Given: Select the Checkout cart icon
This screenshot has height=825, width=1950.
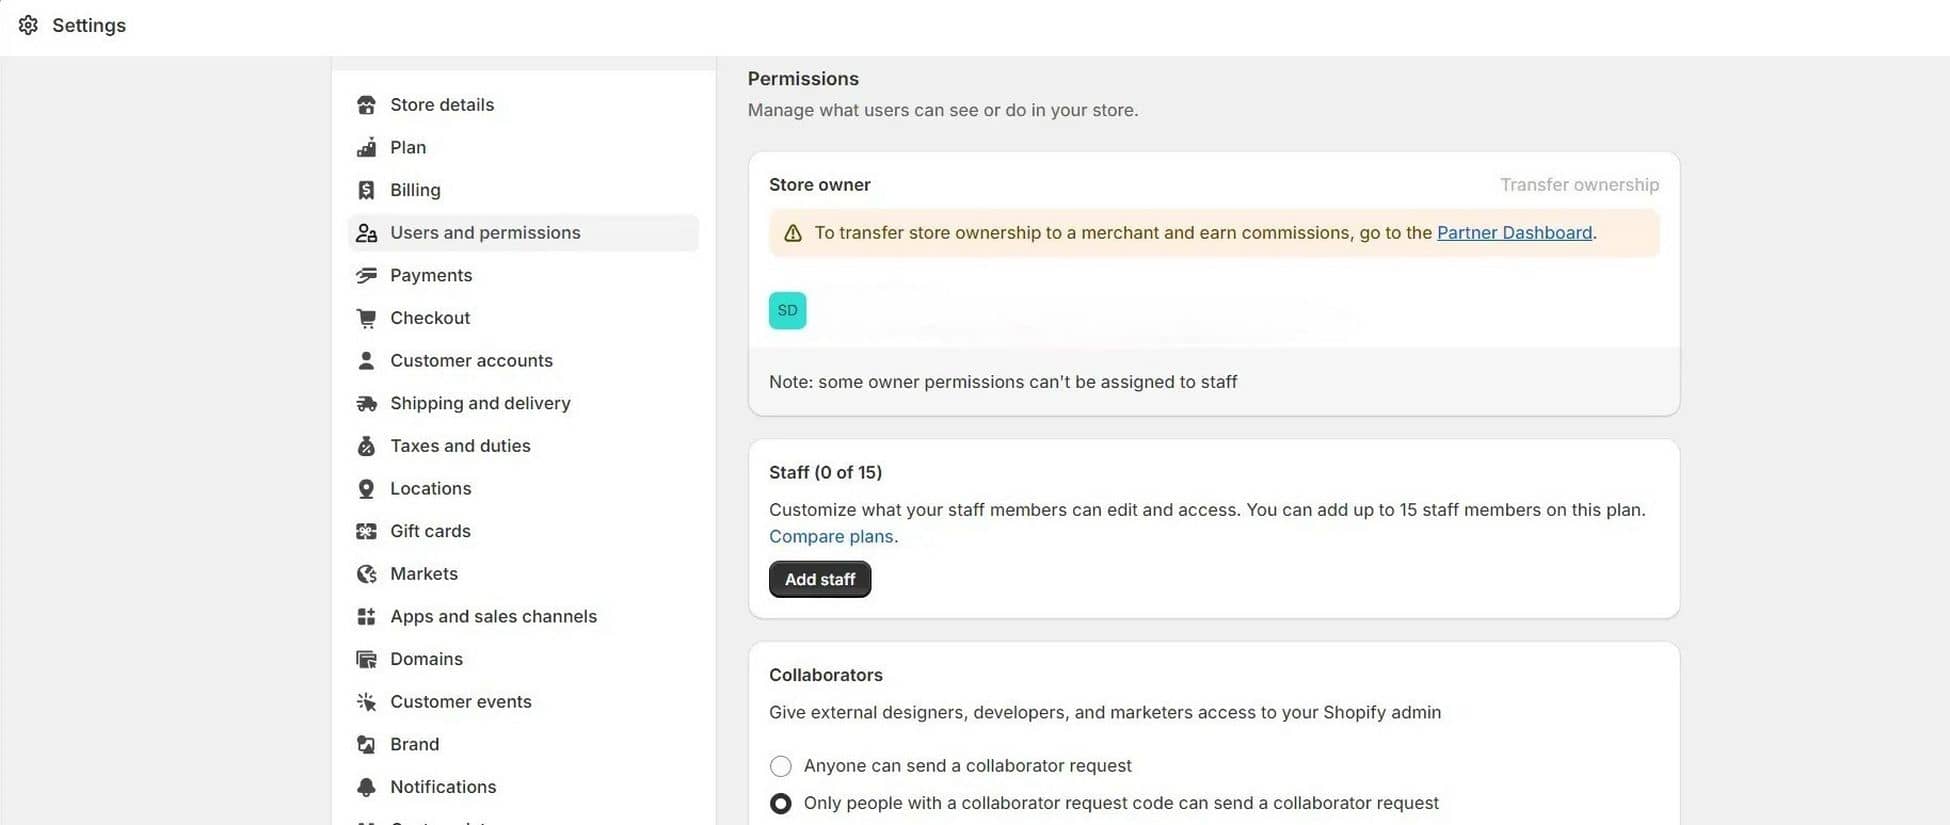Looking at the screenshot, I should tap(366, 317).
